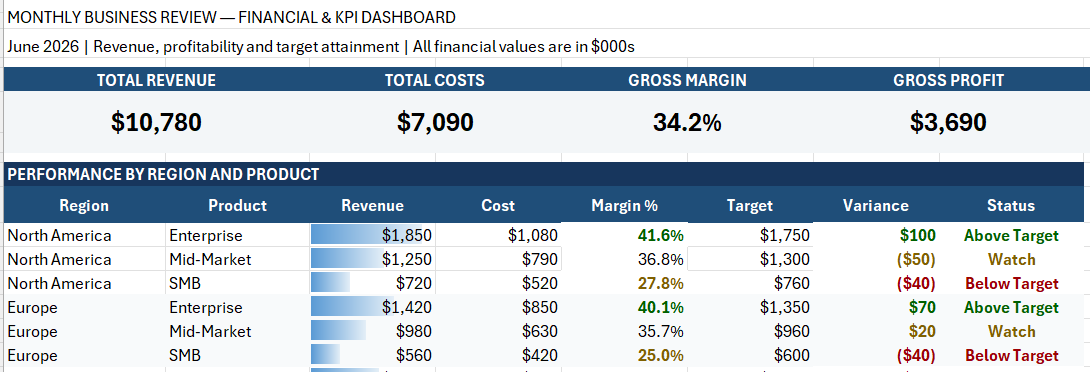Select the $760 target cell
1090x372 pixels.
click(749, 283)
